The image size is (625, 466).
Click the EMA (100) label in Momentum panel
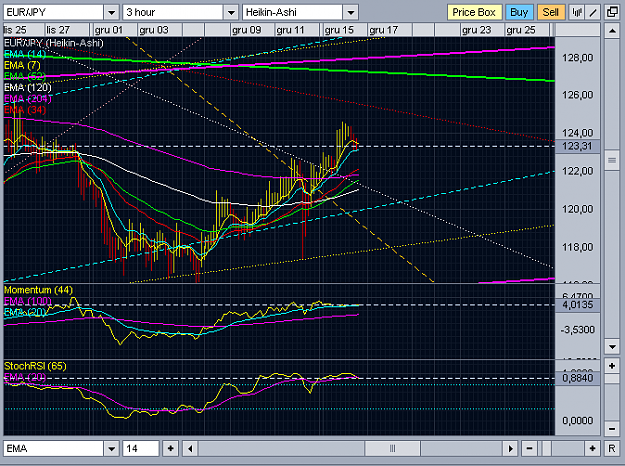point(28,301)
